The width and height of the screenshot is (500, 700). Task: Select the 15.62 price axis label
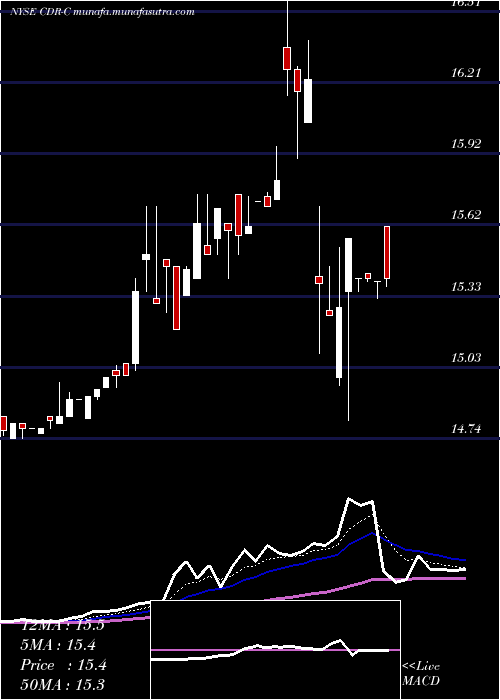(466, 215)
